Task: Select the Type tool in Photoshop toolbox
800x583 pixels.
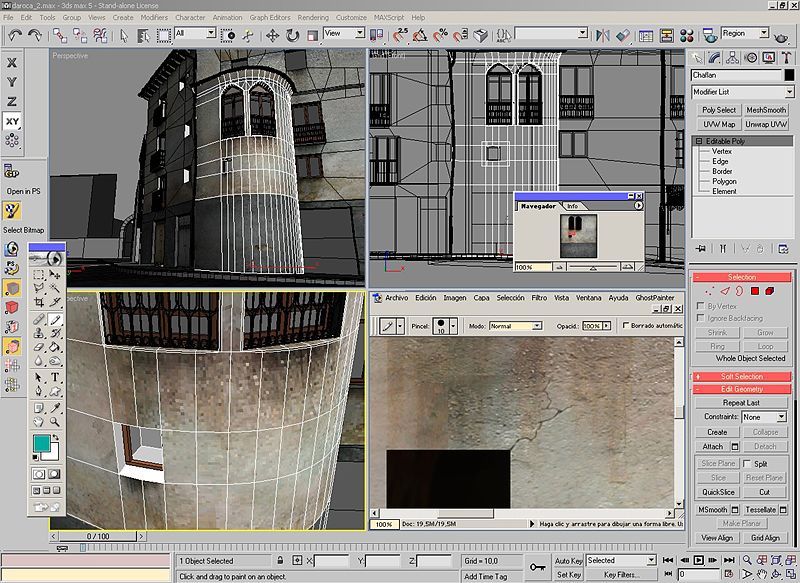Action: [x=55, y=378]
